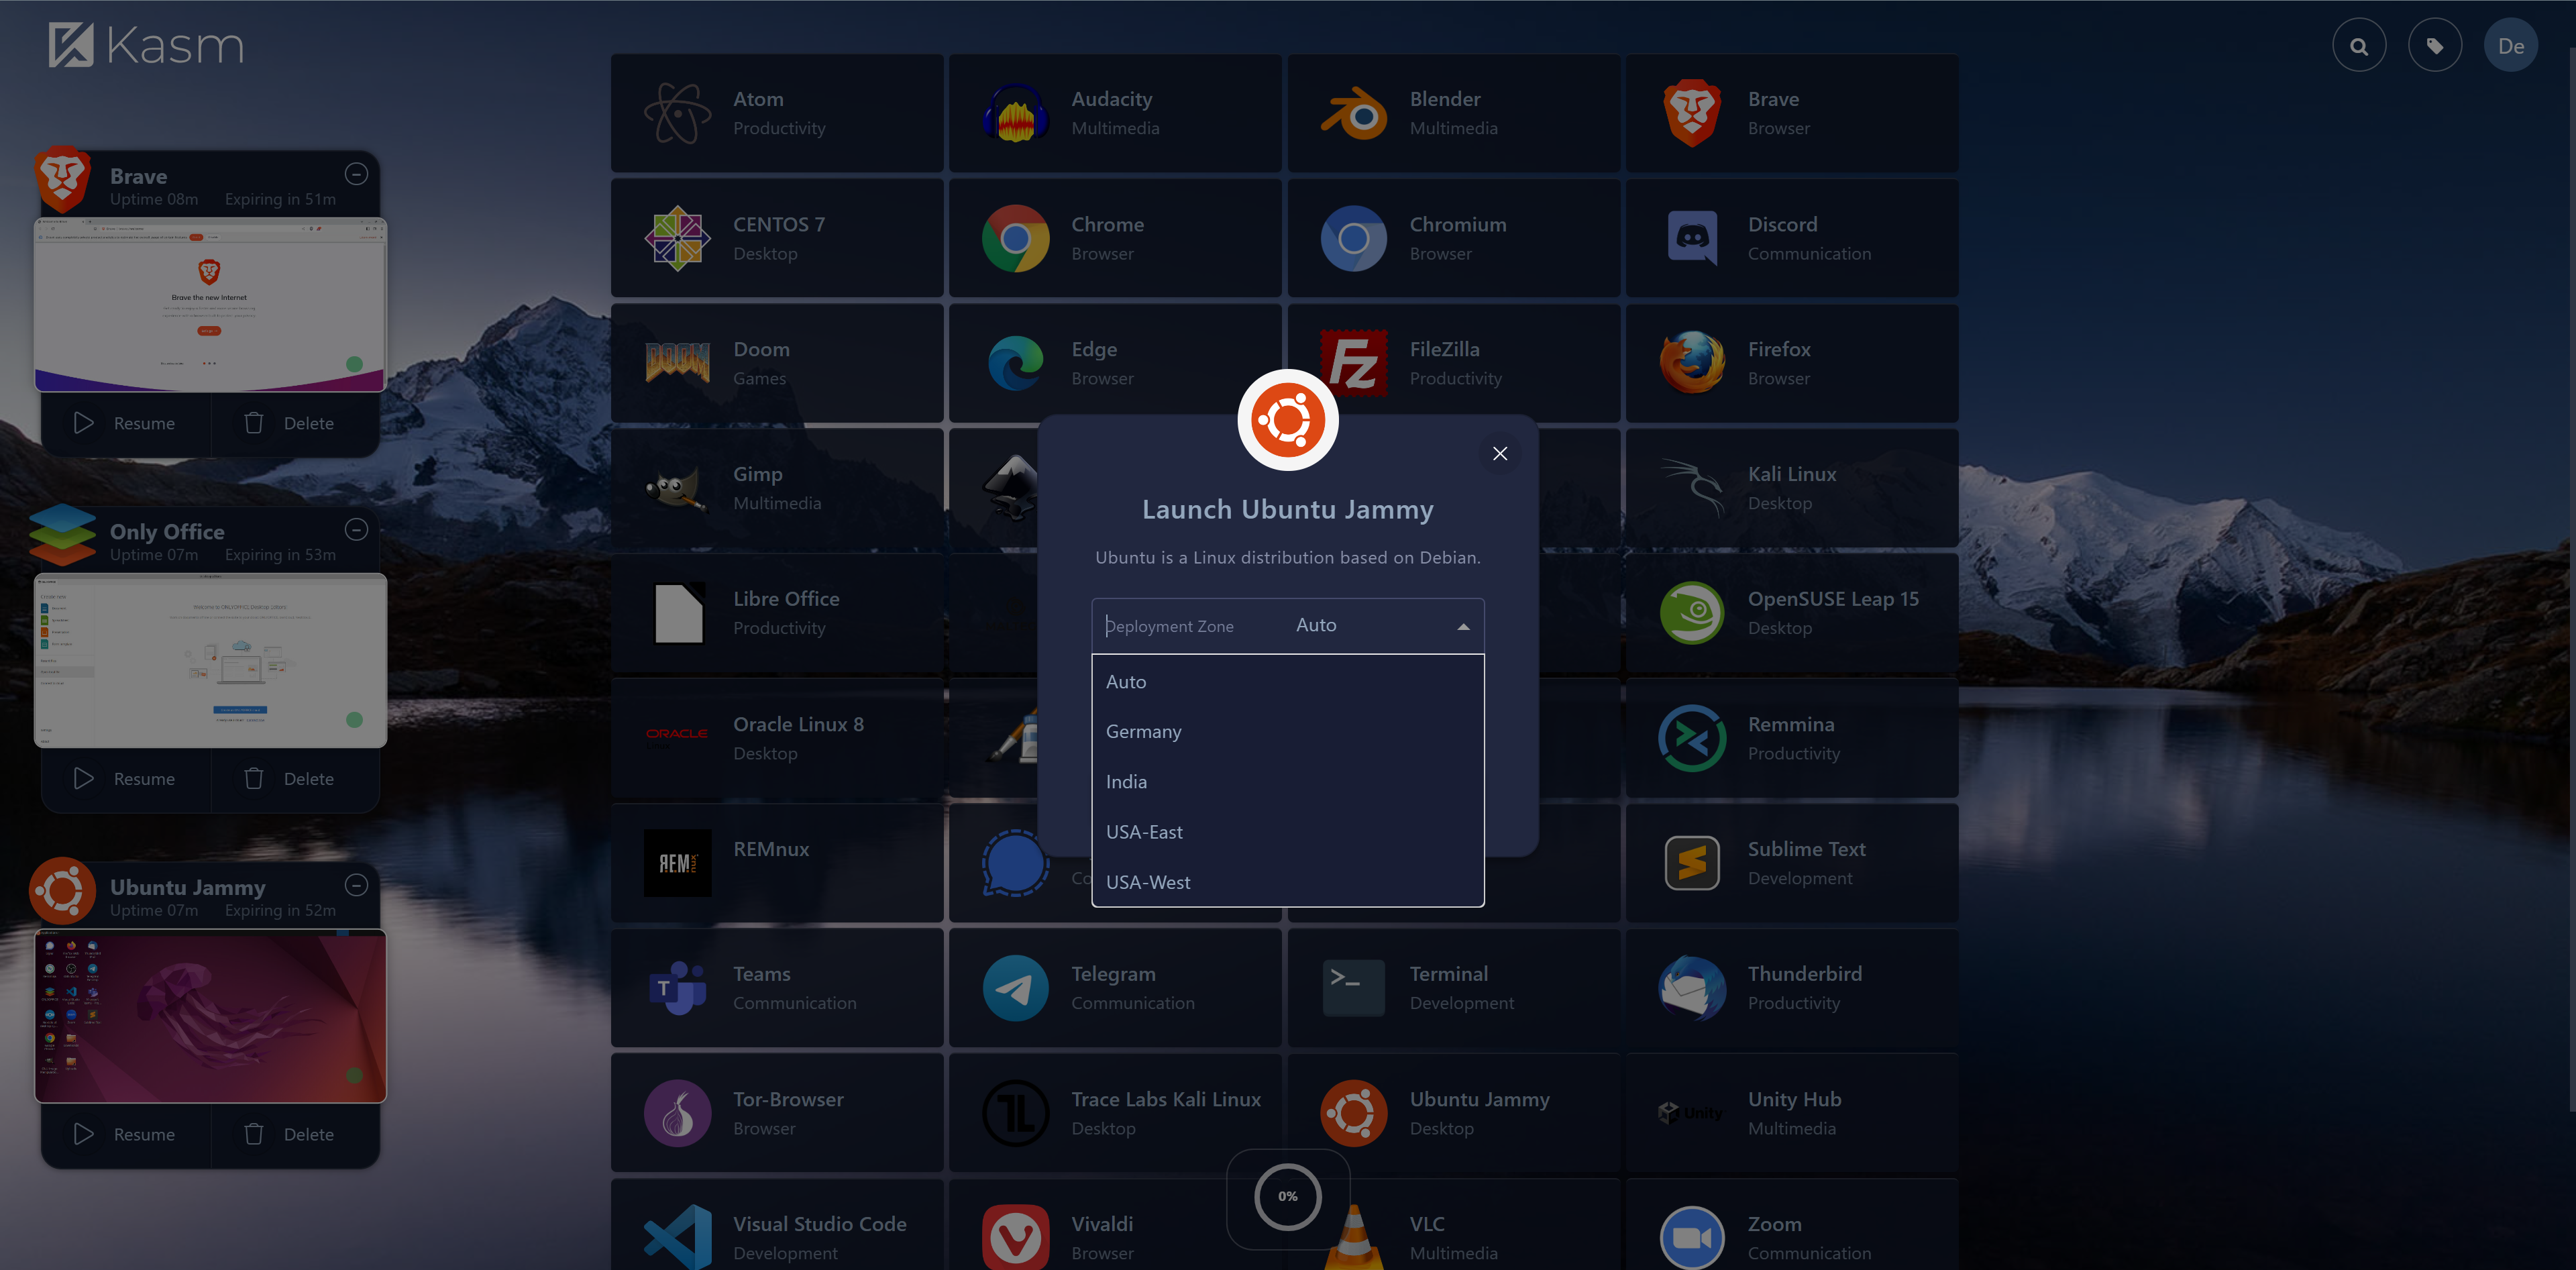Close the Launch Ubuntu Jammy dialog
2576x1270 pixels.
click(1500, 454)
